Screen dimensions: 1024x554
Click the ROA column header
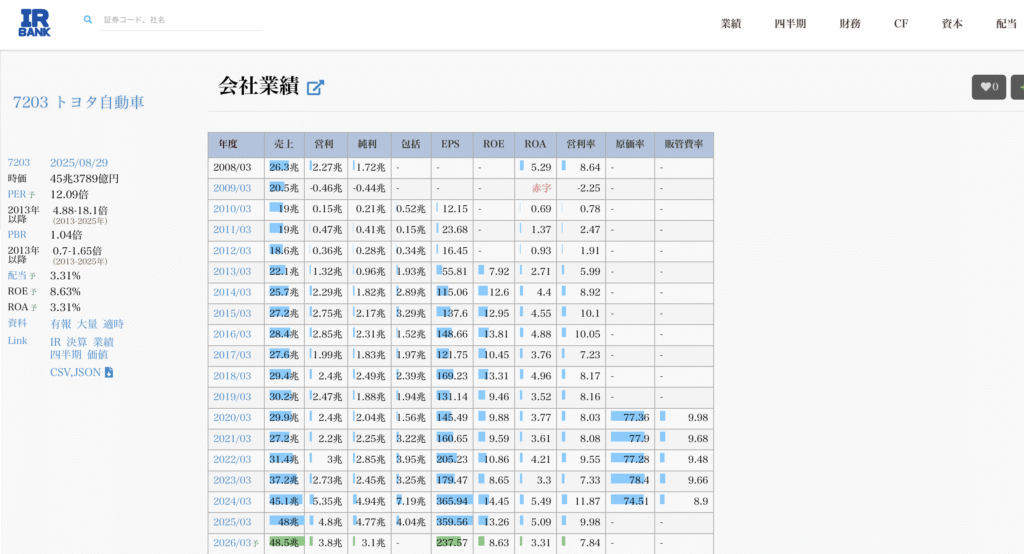[x=535, y=144]
